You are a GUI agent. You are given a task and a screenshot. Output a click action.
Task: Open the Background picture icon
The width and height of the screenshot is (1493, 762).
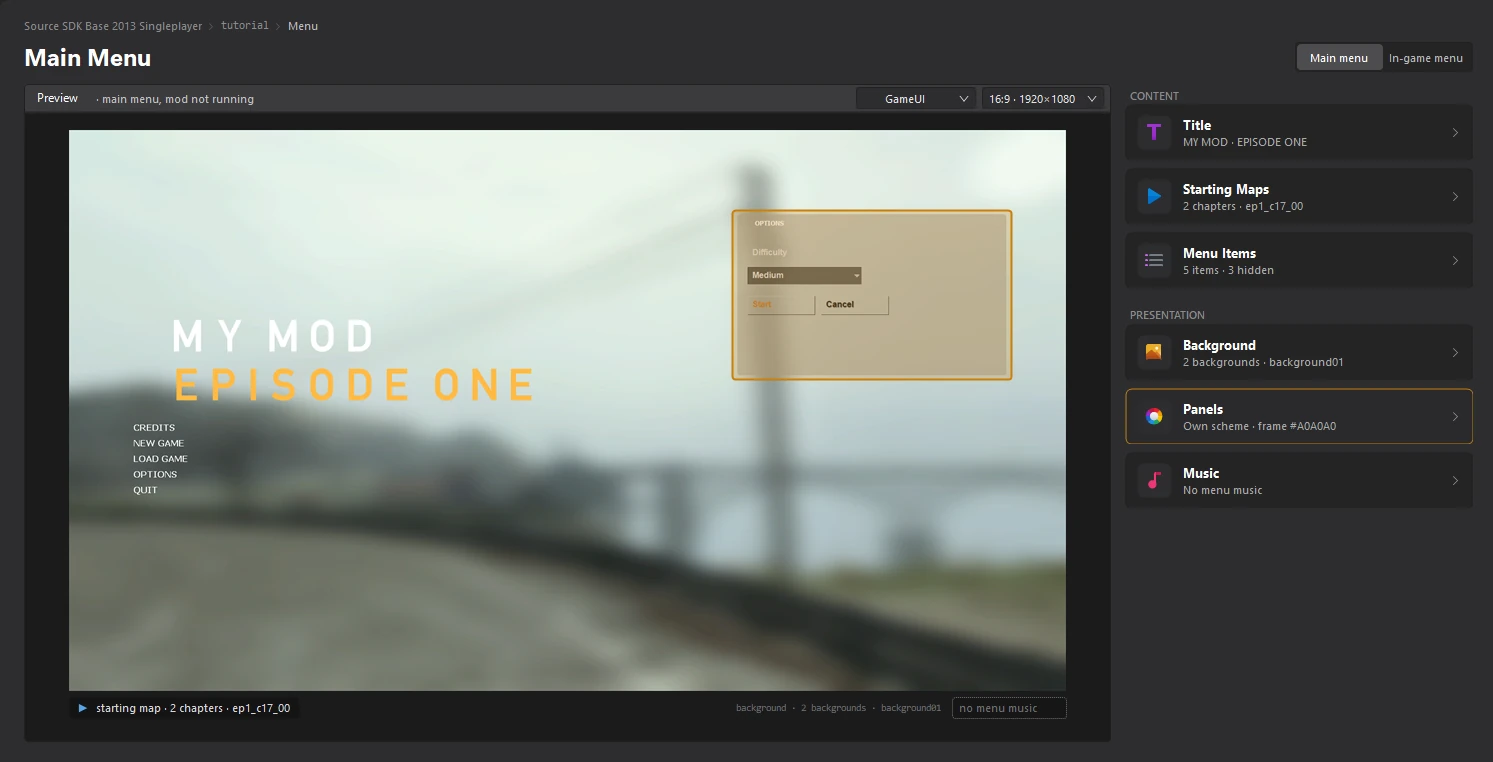click(1154, 353)
